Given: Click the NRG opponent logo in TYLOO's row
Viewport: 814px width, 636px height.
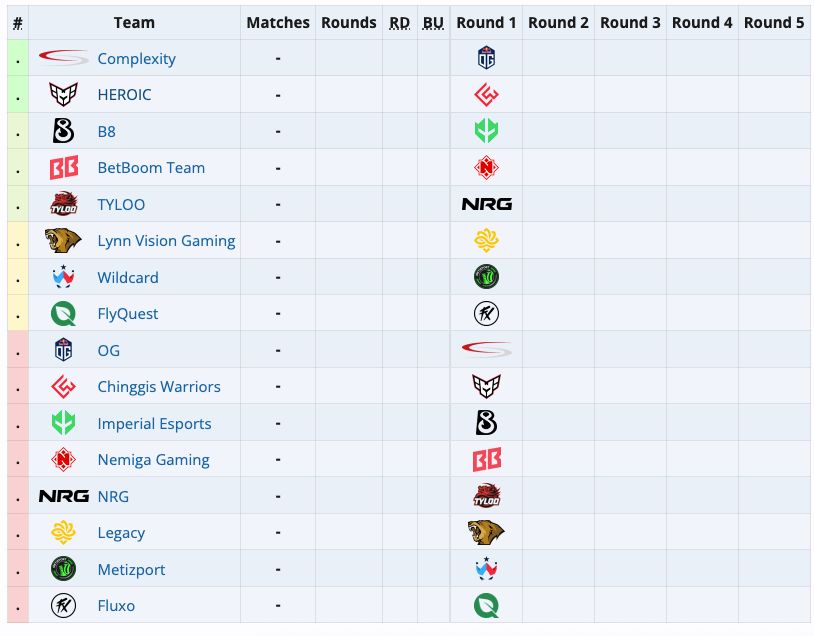Looking at the screenshot, I should 486,204.
